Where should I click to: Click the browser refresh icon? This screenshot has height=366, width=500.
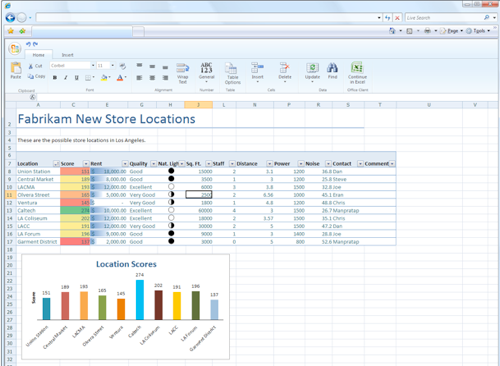387,18
